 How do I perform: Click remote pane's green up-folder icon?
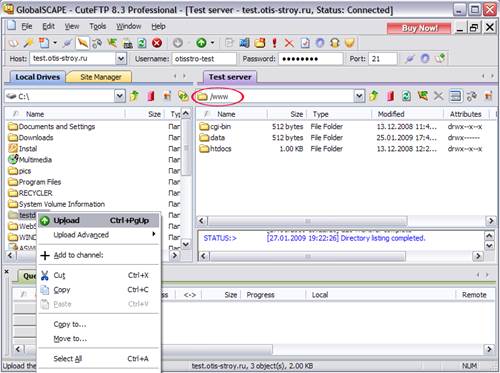(x=374, y=96)
